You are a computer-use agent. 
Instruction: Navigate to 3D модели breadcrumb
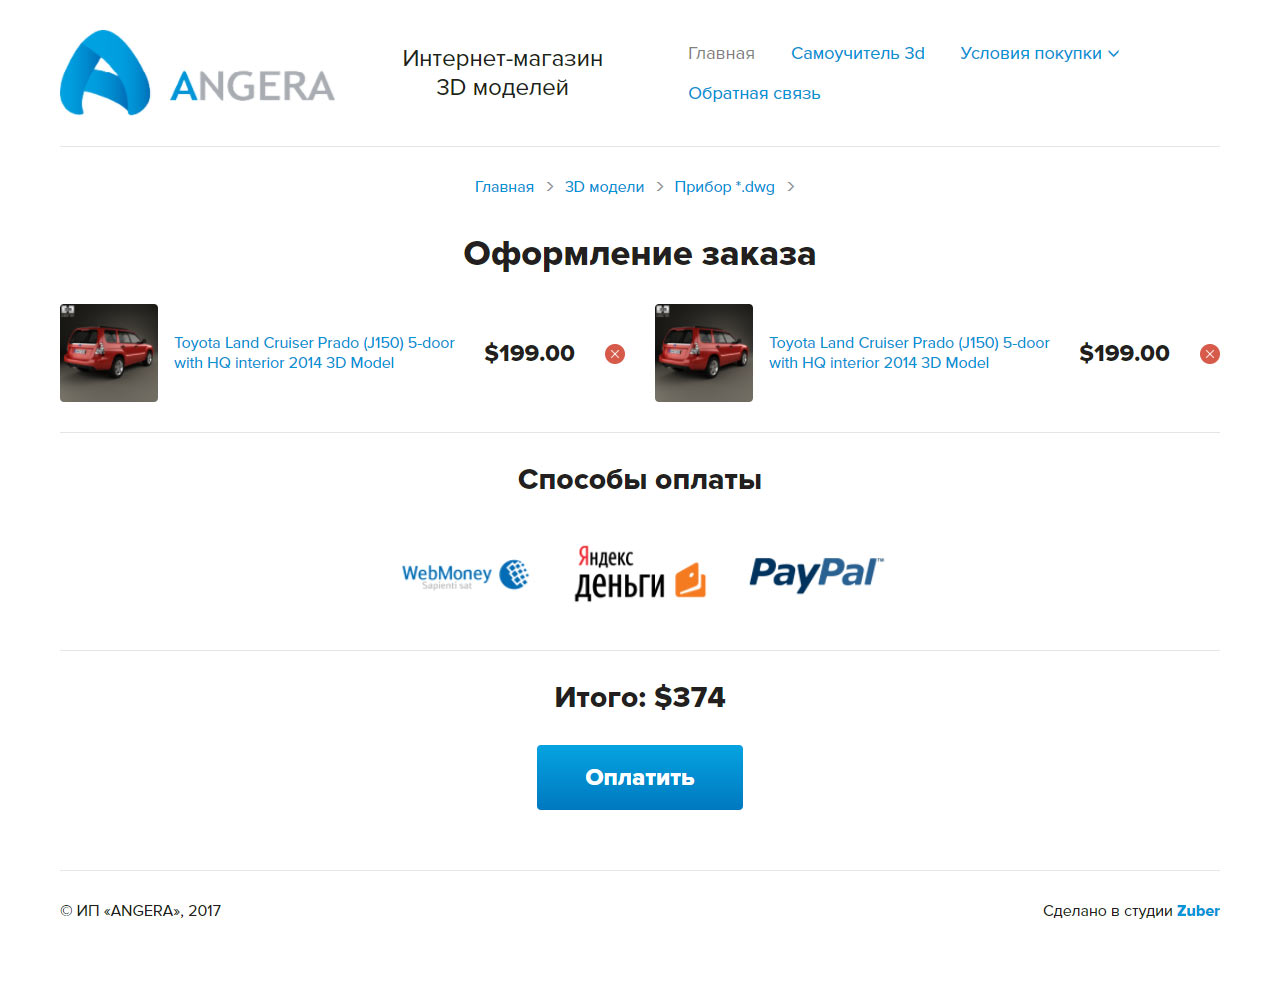[x=604, y=187]
